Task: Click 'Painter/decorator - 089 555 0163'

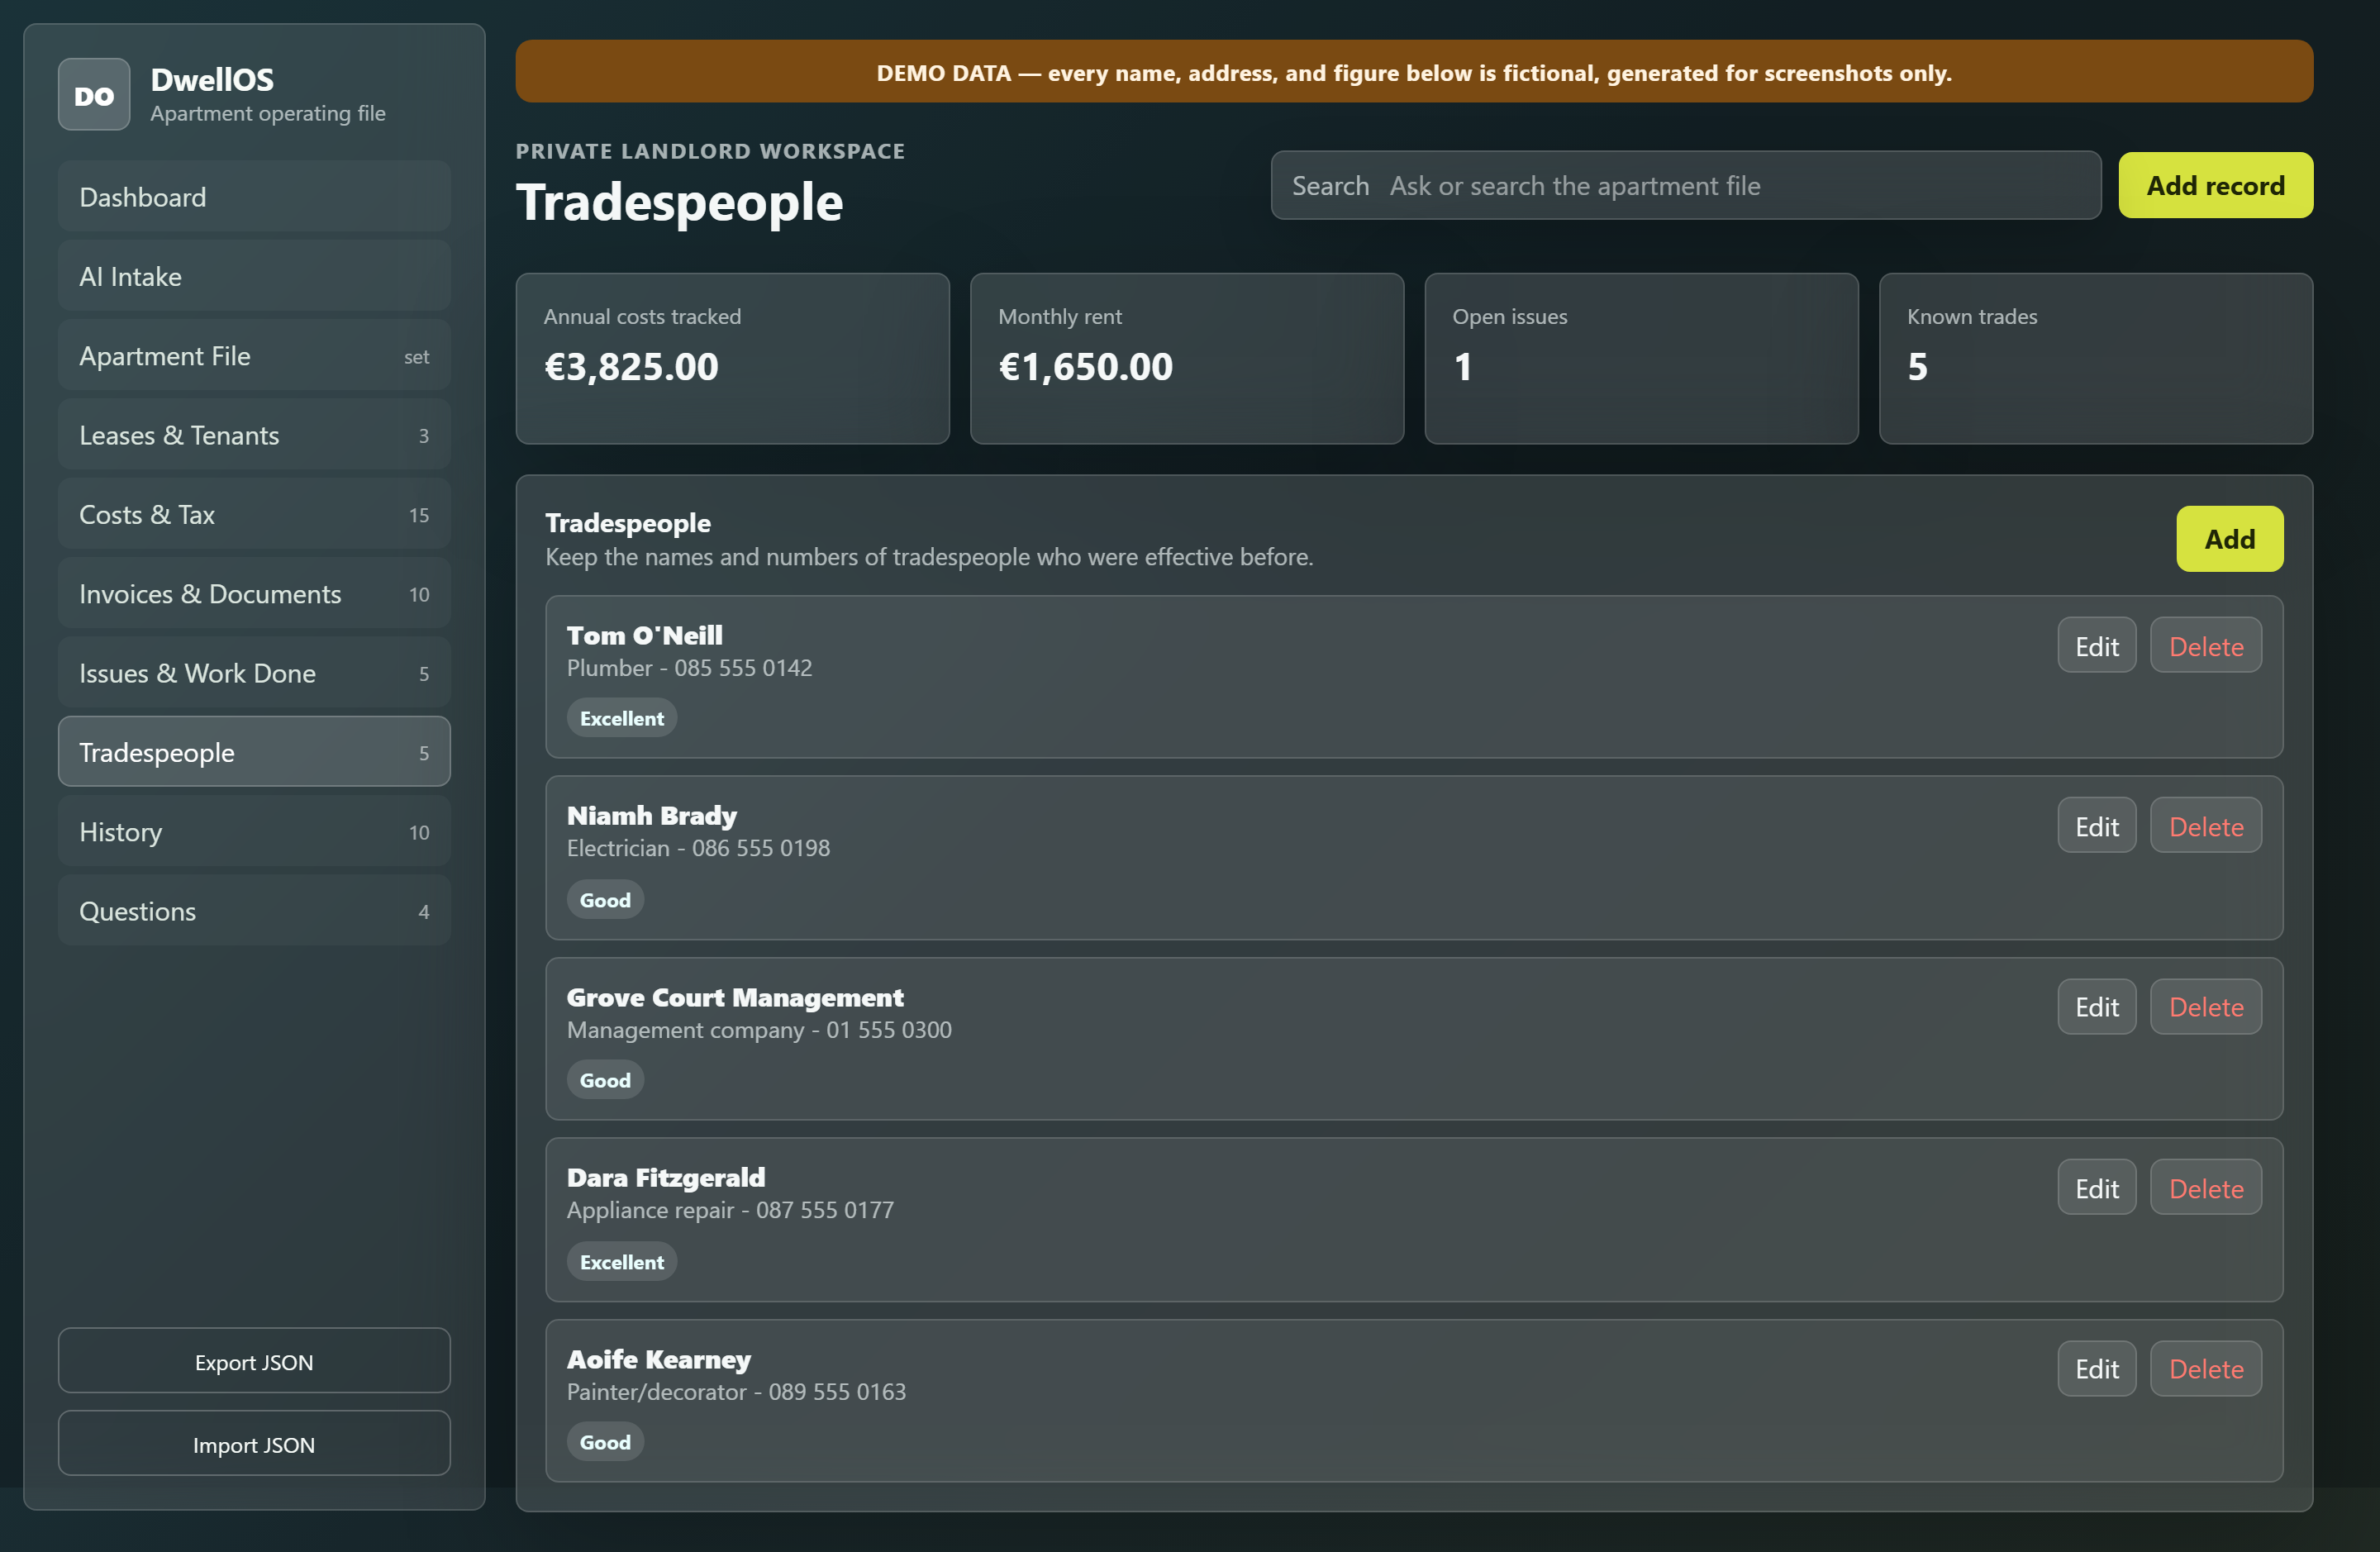Action: pos(737,1391)
